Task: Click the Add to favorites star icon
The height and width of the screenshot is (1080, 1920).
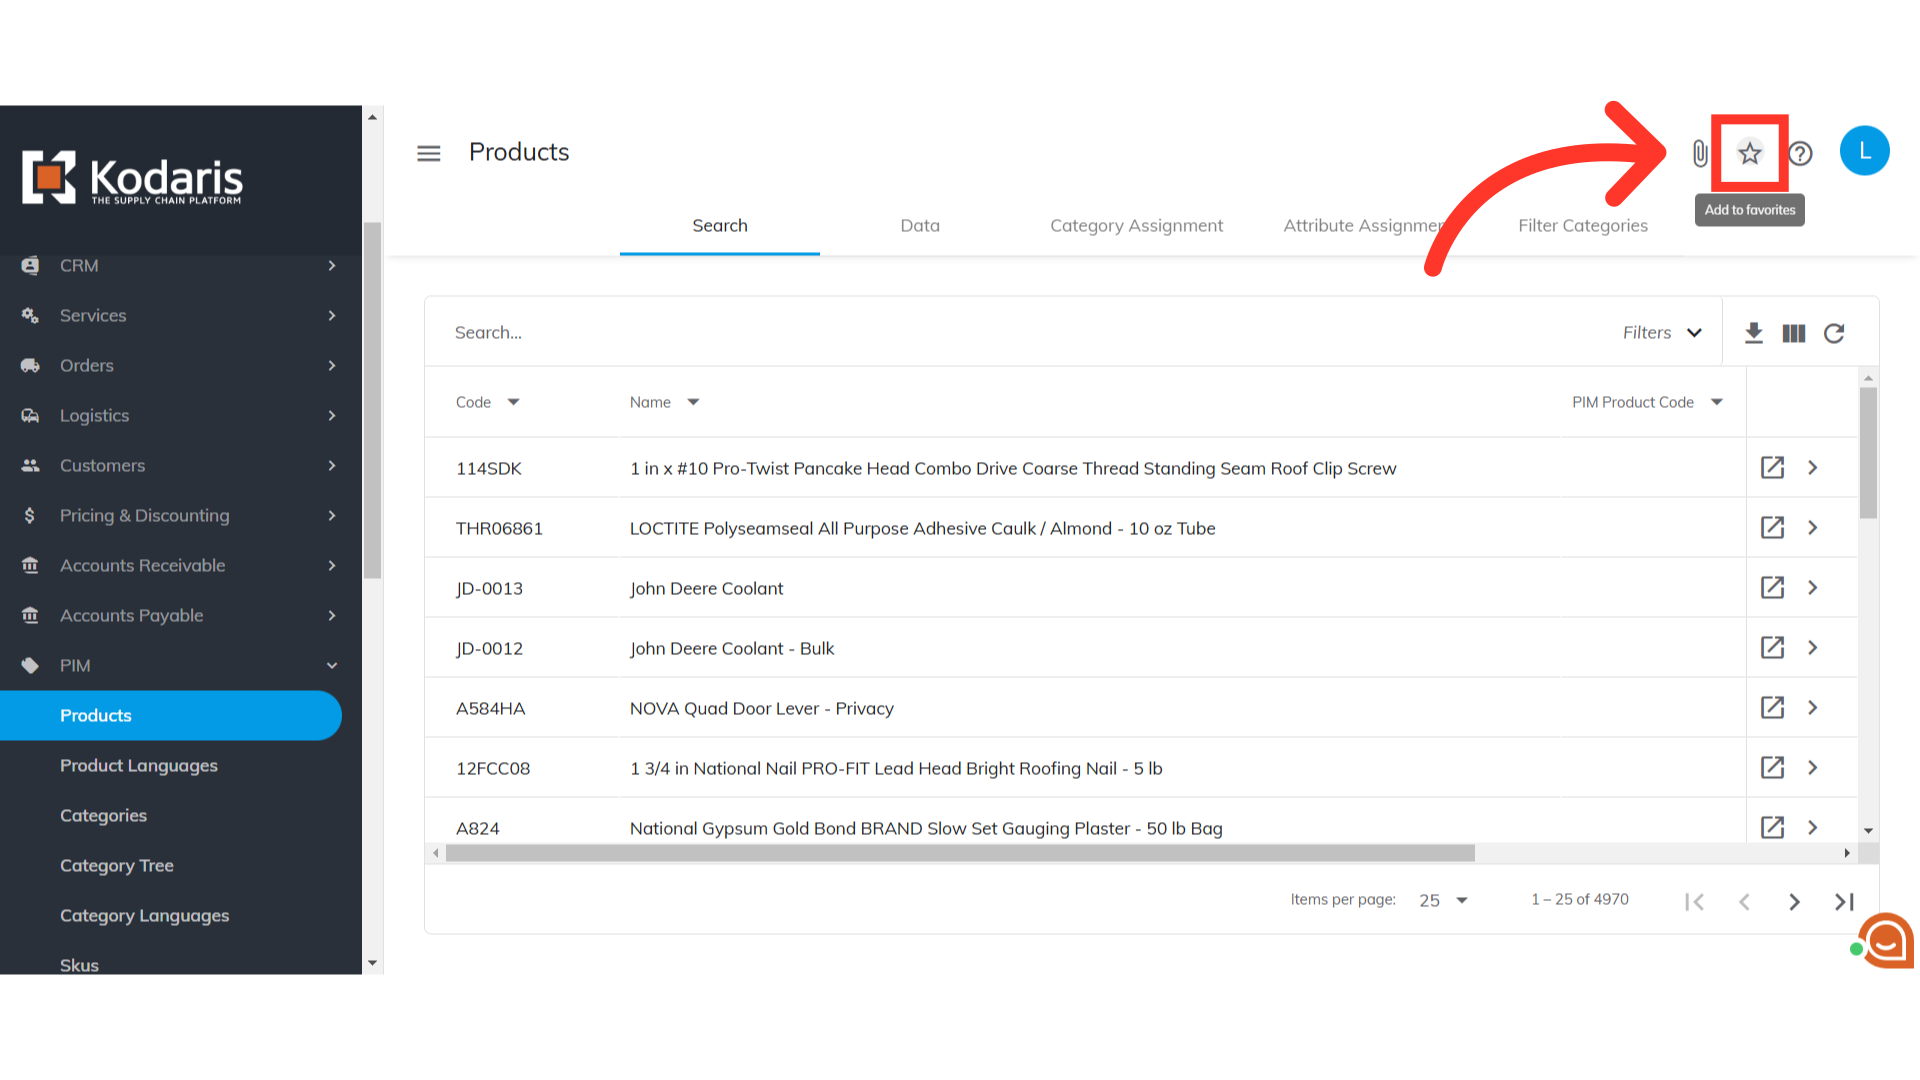Action: pos(1749,153)
